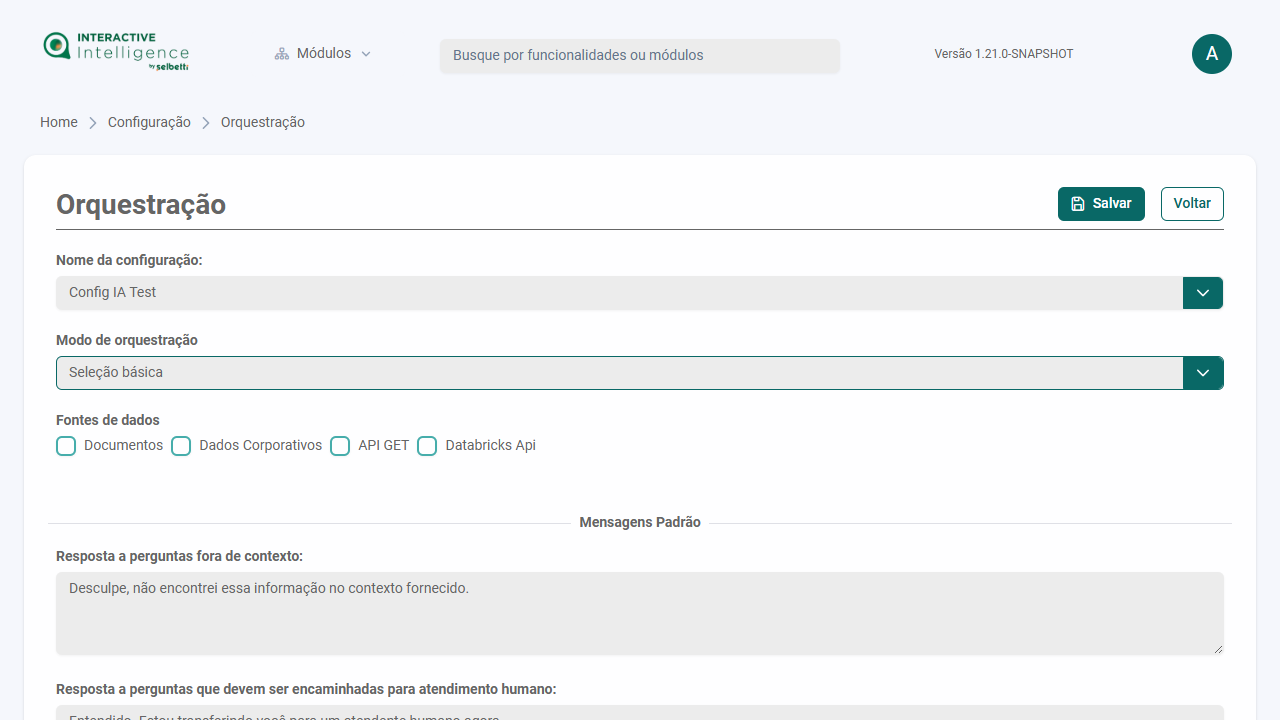Image resolution: width=1280 pixels, height=720 pixels.
Task: Click the Fontes de dados label
Action: [108, 420]
